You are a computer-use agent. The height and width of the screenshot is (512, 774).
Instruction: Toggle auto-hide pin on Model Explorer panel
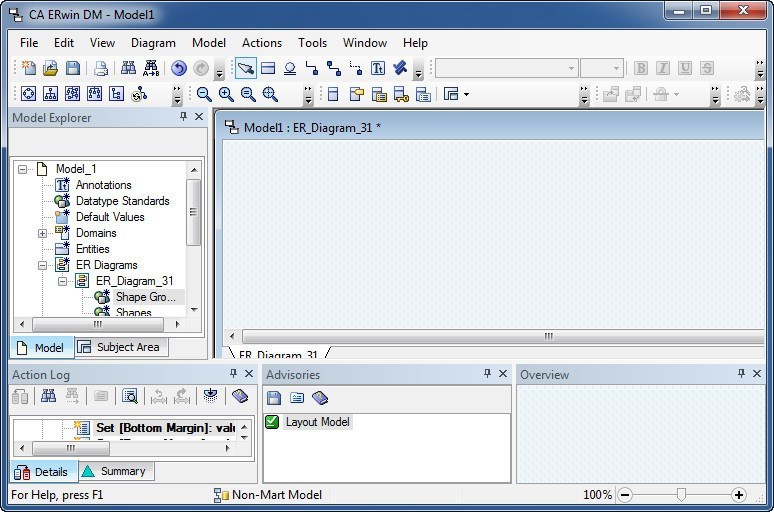tap(183, 117)
